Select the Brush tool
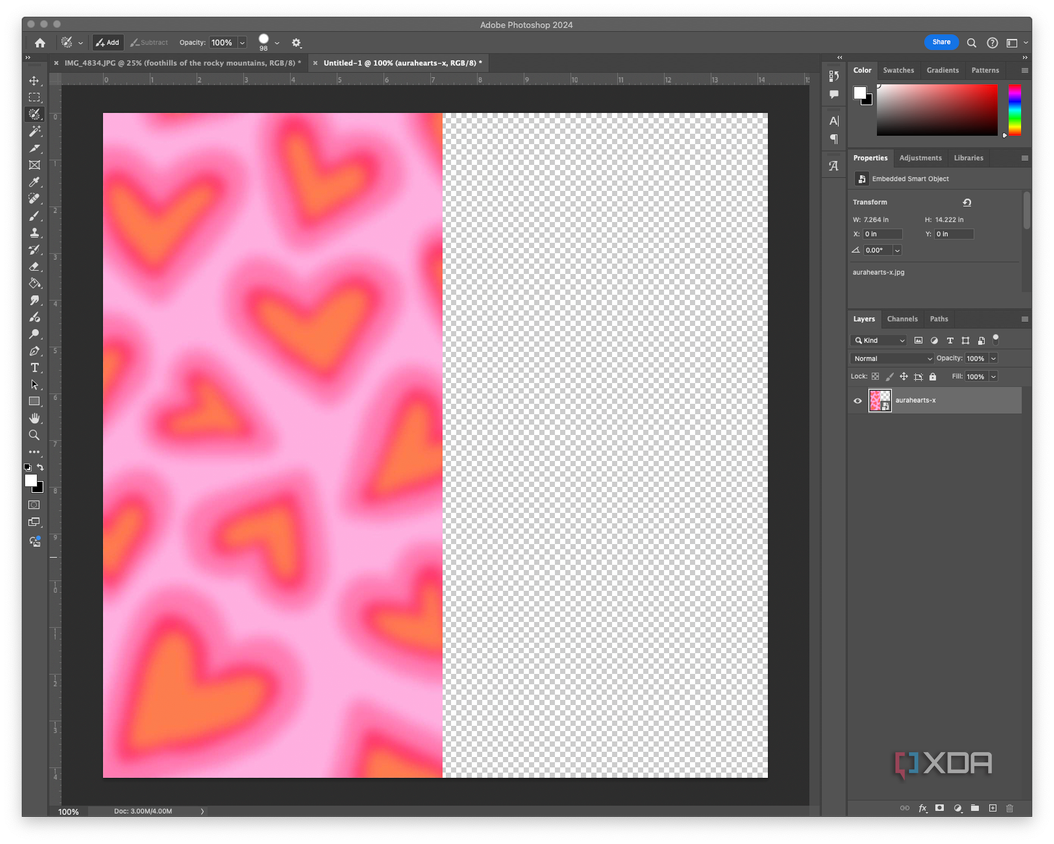The height and width of the screenshot is (844, 1054). point(34,216)
